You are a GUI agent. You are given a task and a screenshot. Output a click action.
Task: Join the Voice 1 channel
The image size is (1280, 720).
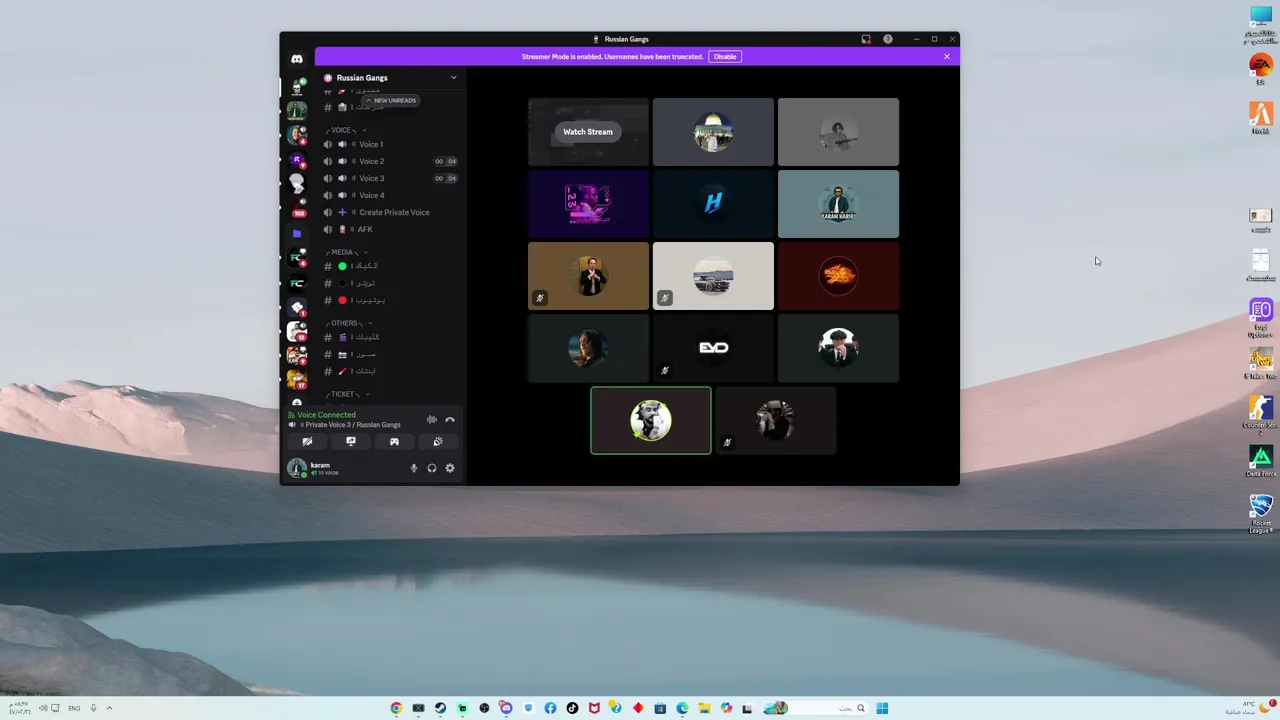(390, 144)
